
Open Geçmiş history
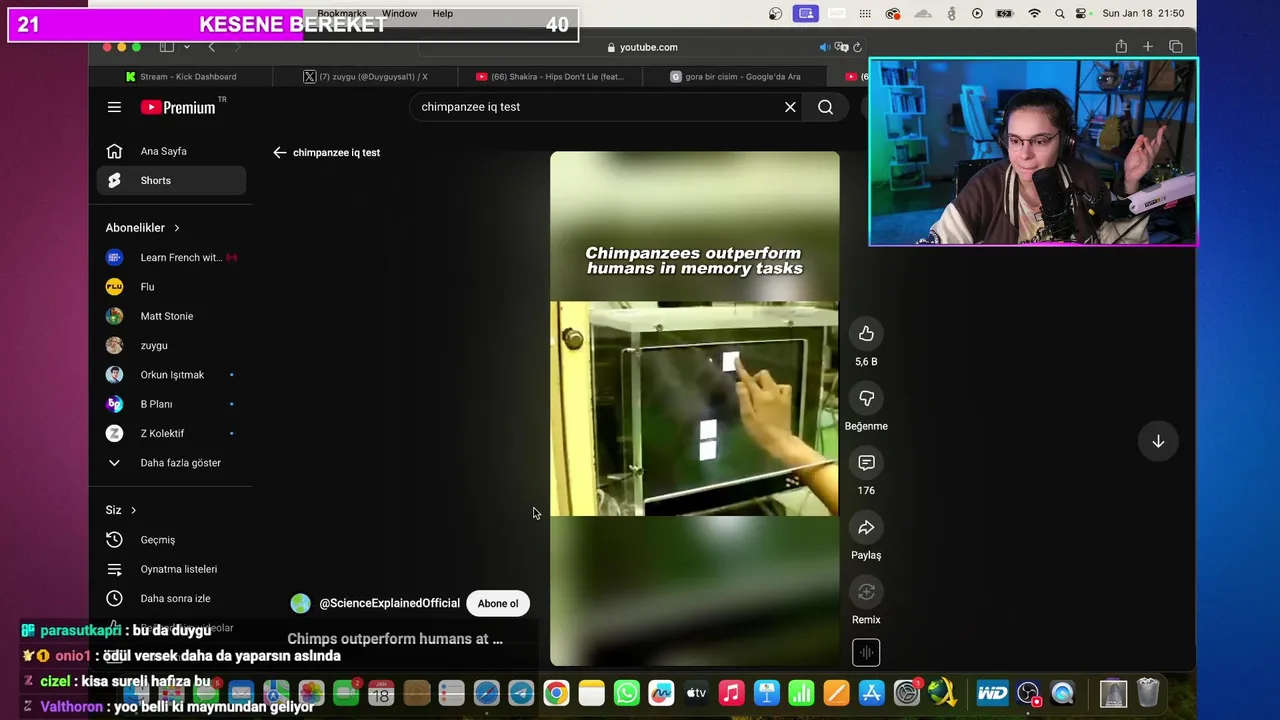point(171,540)
